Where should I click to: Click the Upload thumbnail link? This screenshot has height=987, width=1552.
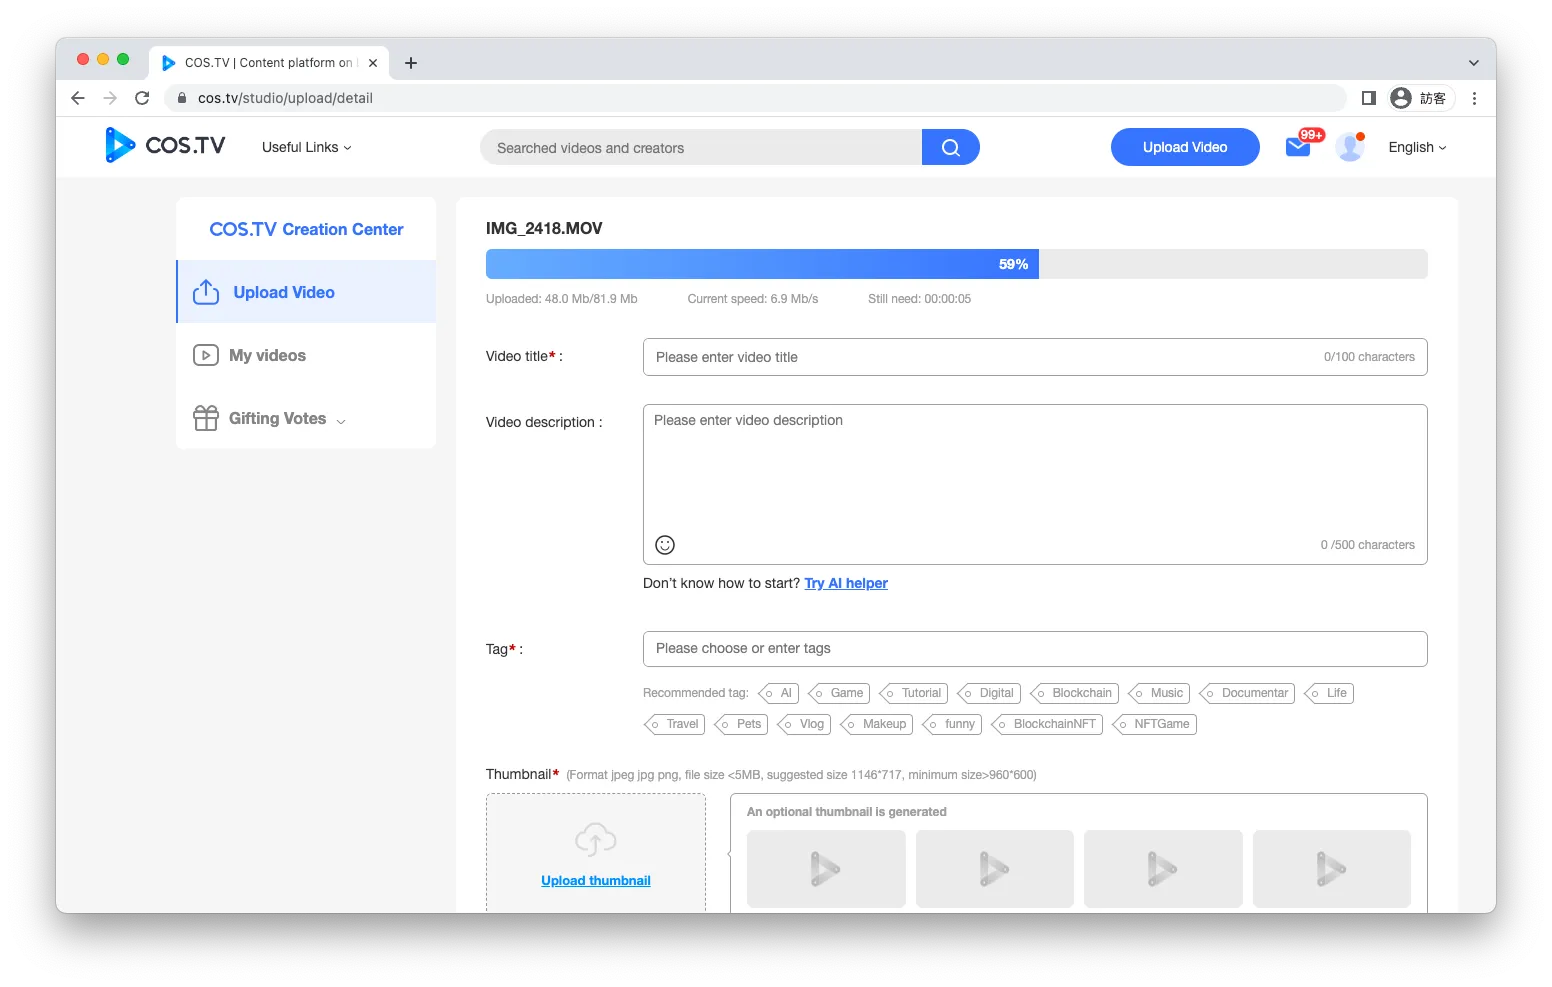[x=596, y=881]
